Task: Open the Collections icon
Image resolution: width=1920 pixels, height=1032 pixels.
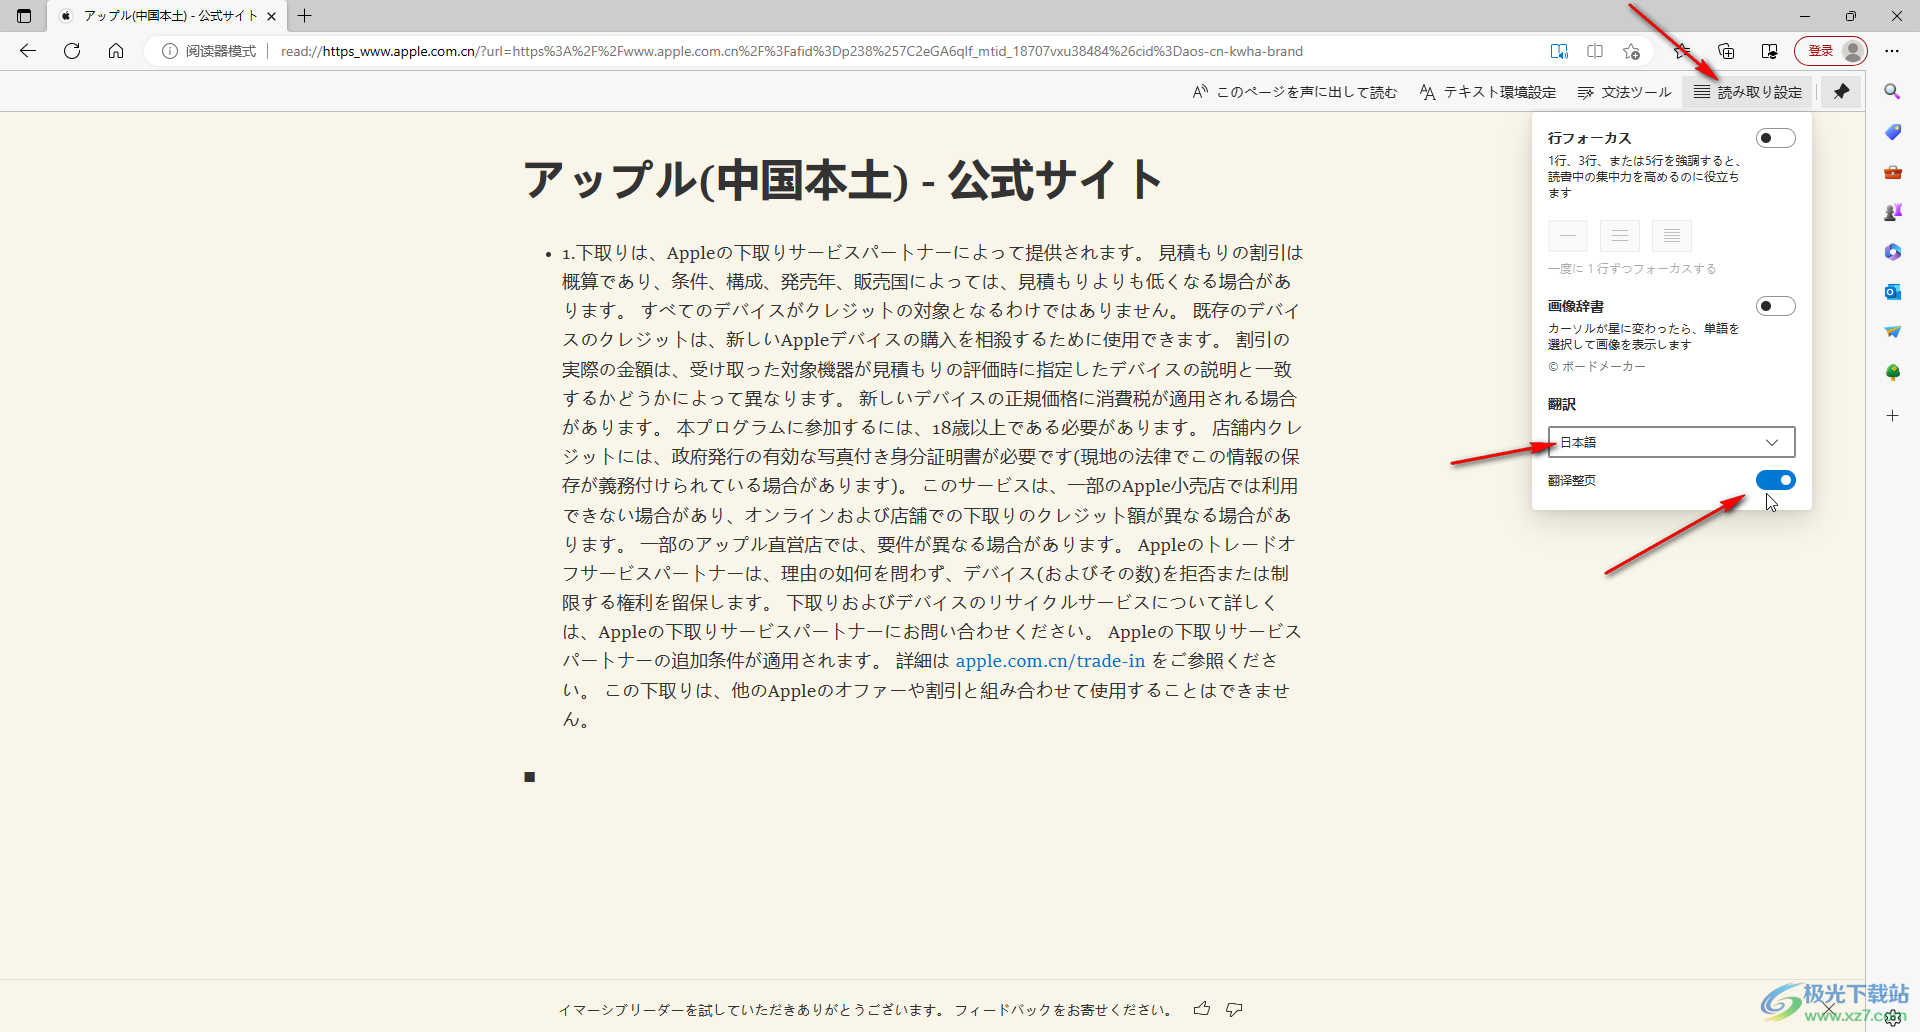Action: pyautogui.click(x=1726, y=51)
